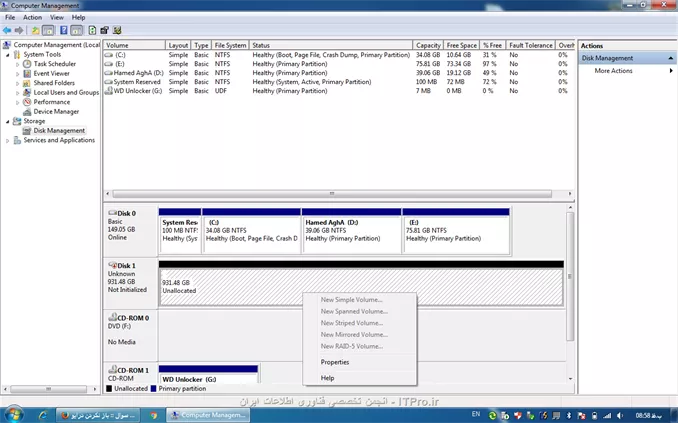Click the green Refresh toolbar icon

tap(92, 30)
